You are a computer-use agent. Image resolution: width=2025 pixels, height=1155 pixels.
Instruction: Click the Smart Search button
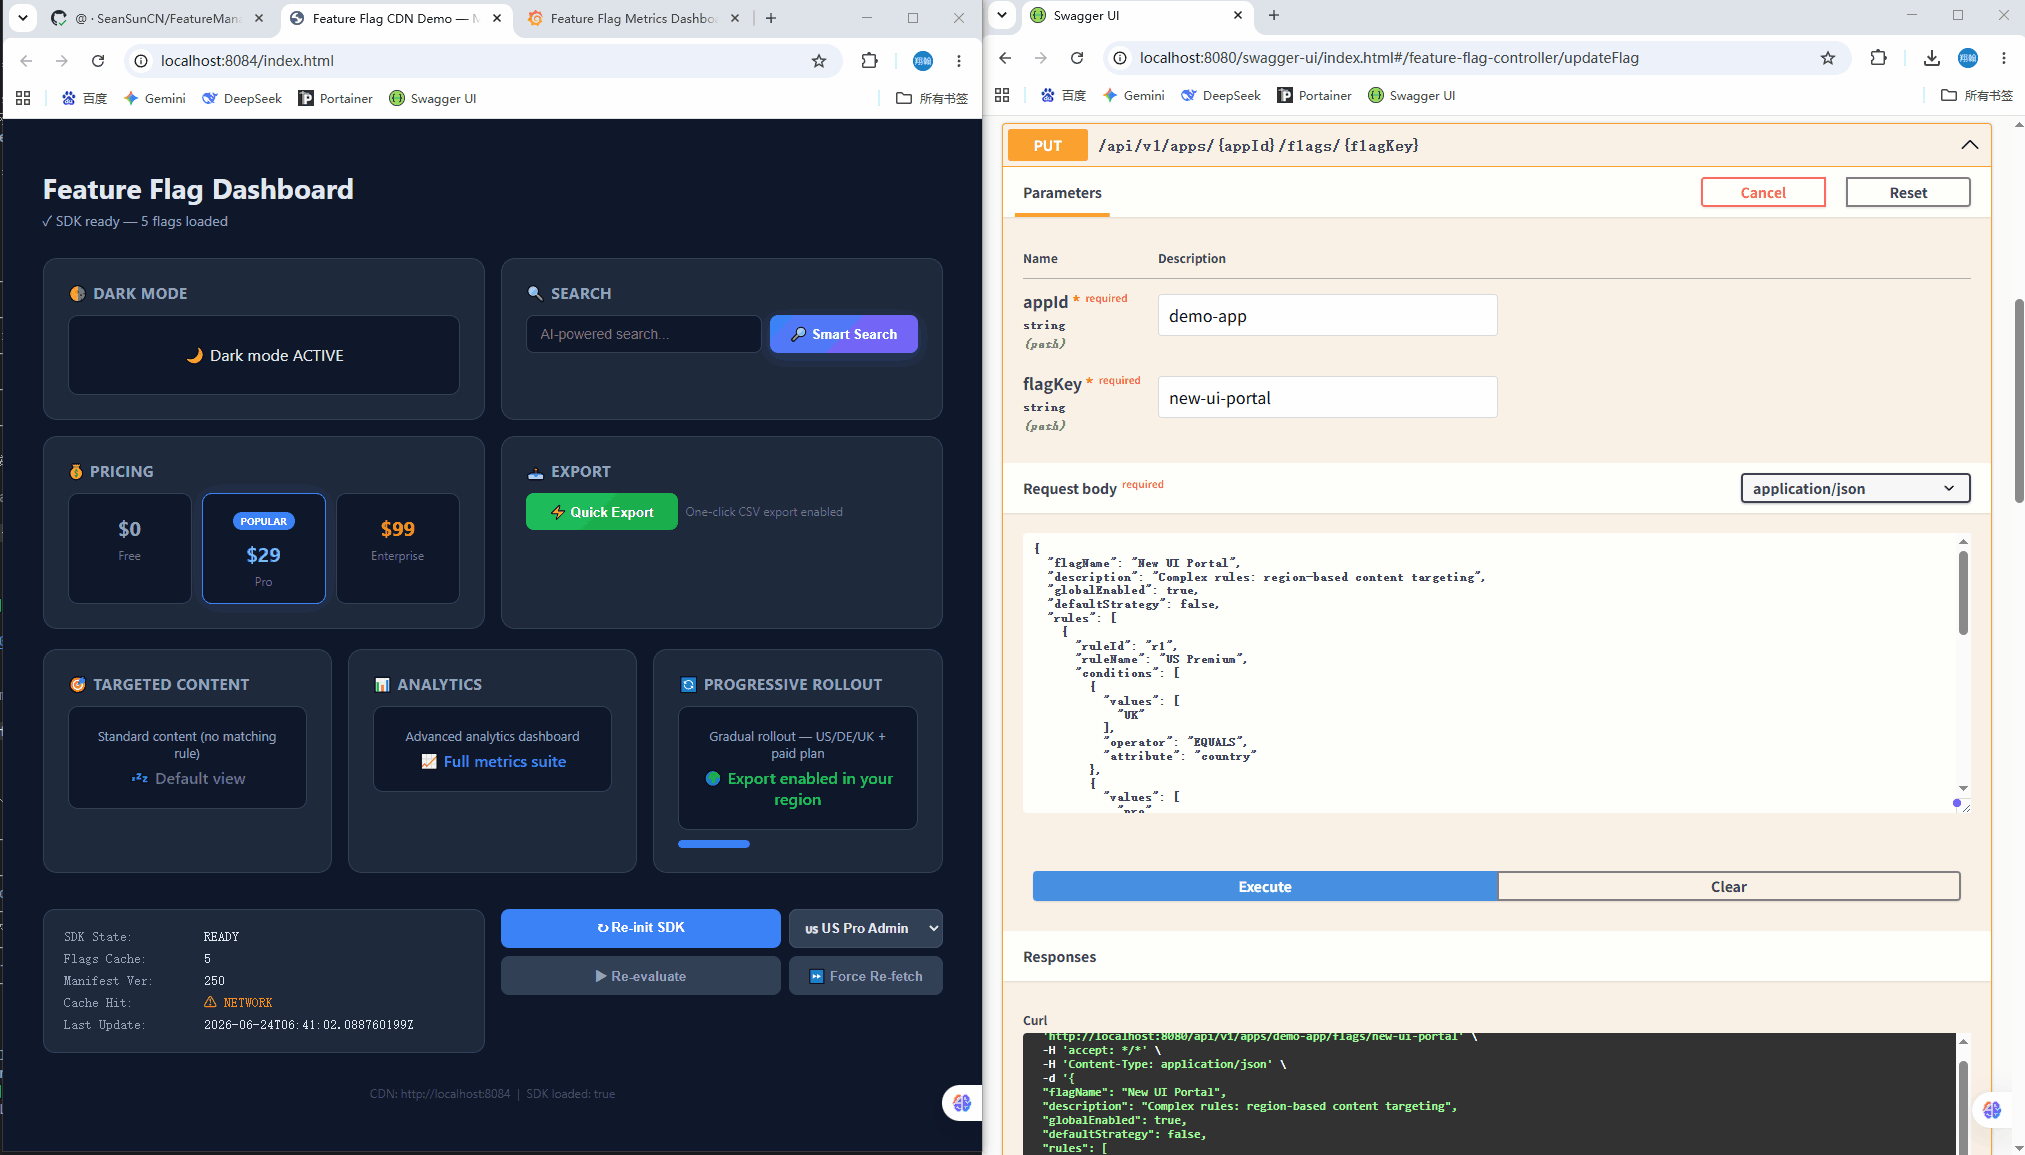click(x=844, y=334)
